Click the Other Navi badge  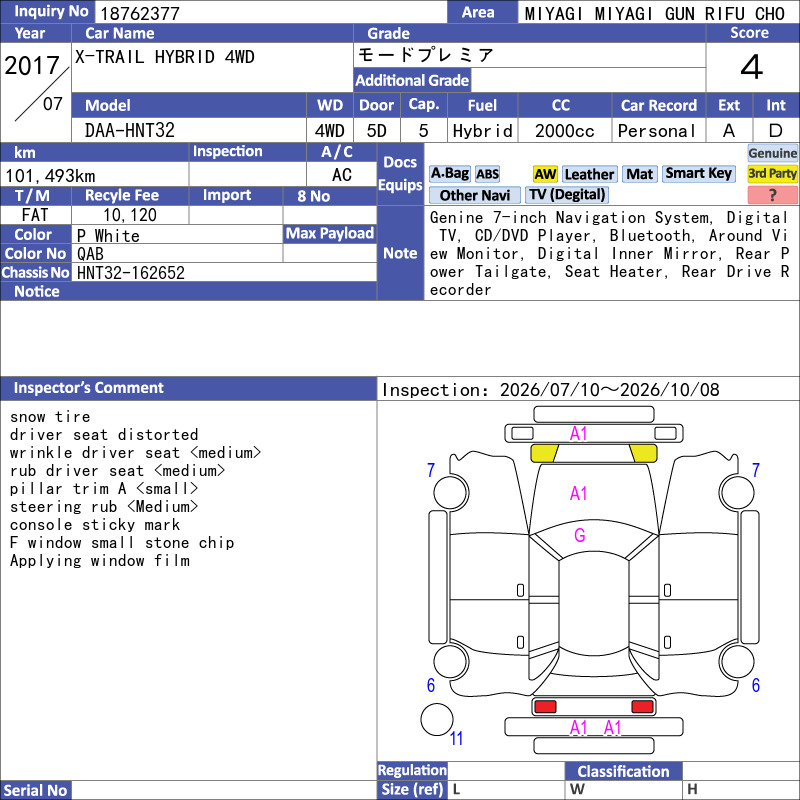(474, 195)
